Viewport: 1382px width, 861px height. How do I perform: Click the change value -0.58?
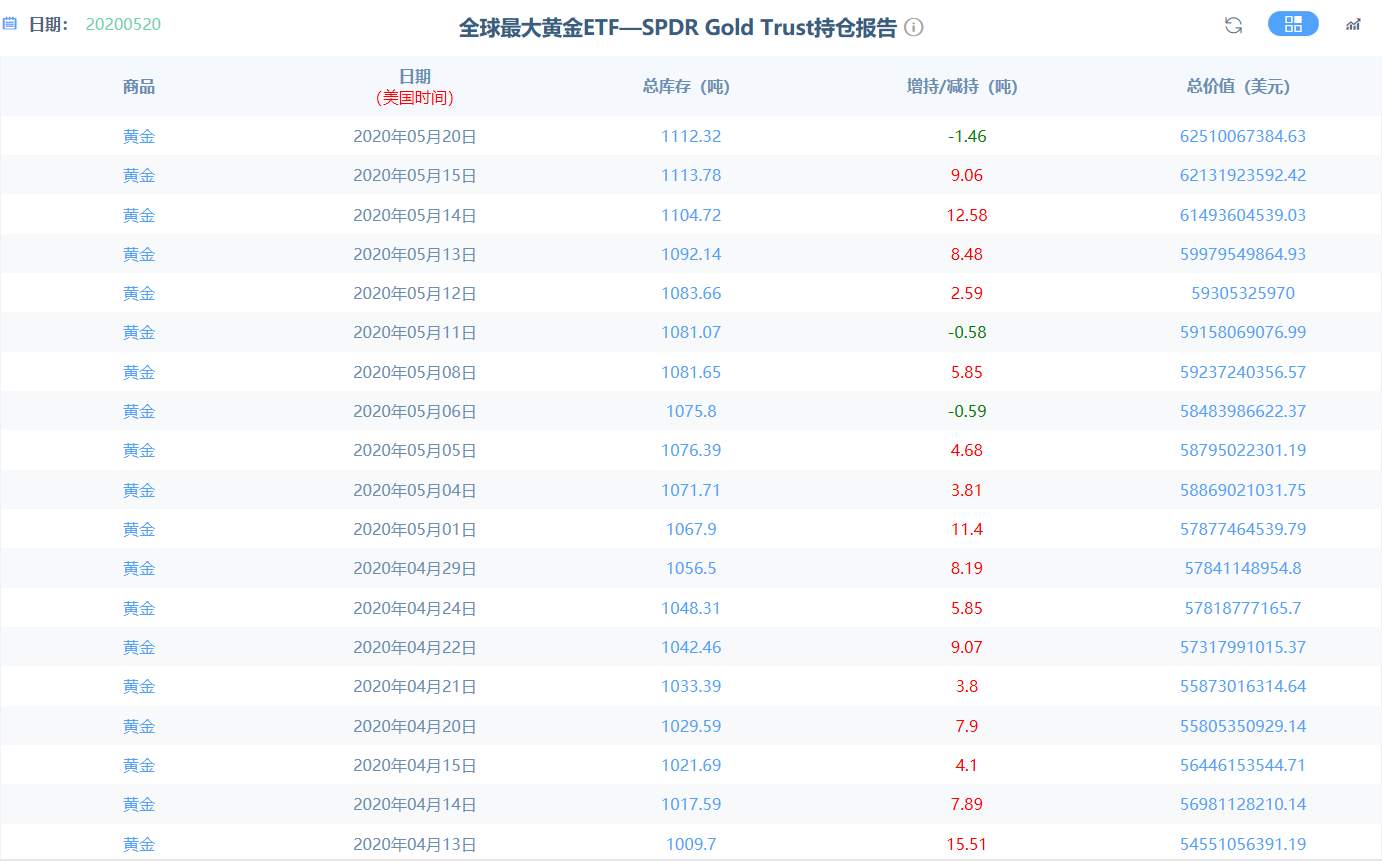click(967, 332)
